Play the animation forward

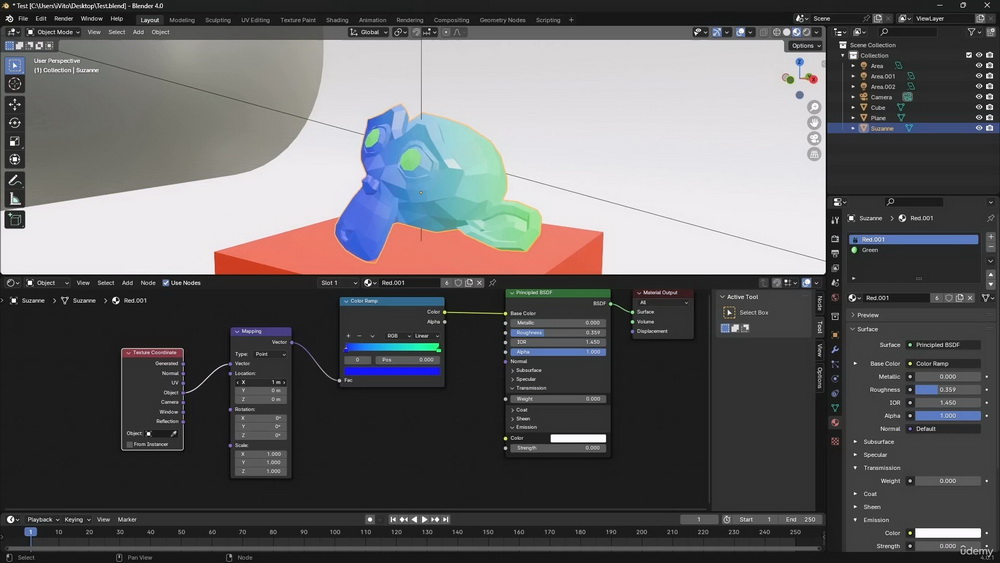[x=425, y=520]
